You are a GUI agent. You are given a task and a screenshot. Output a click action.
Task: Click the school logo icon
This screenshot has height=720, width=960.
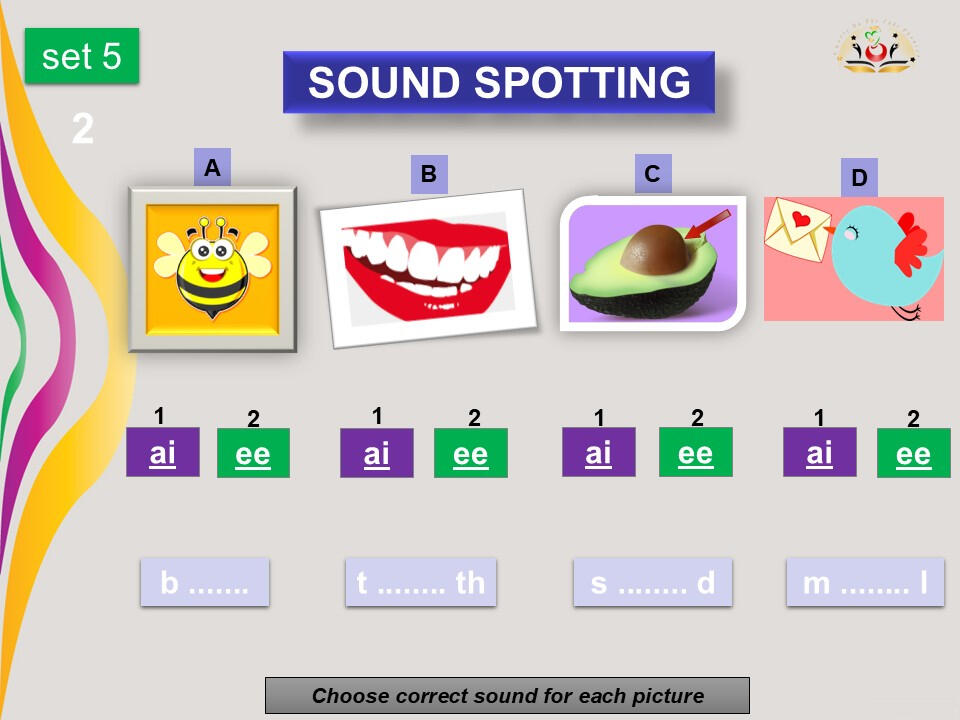[877, 50]
